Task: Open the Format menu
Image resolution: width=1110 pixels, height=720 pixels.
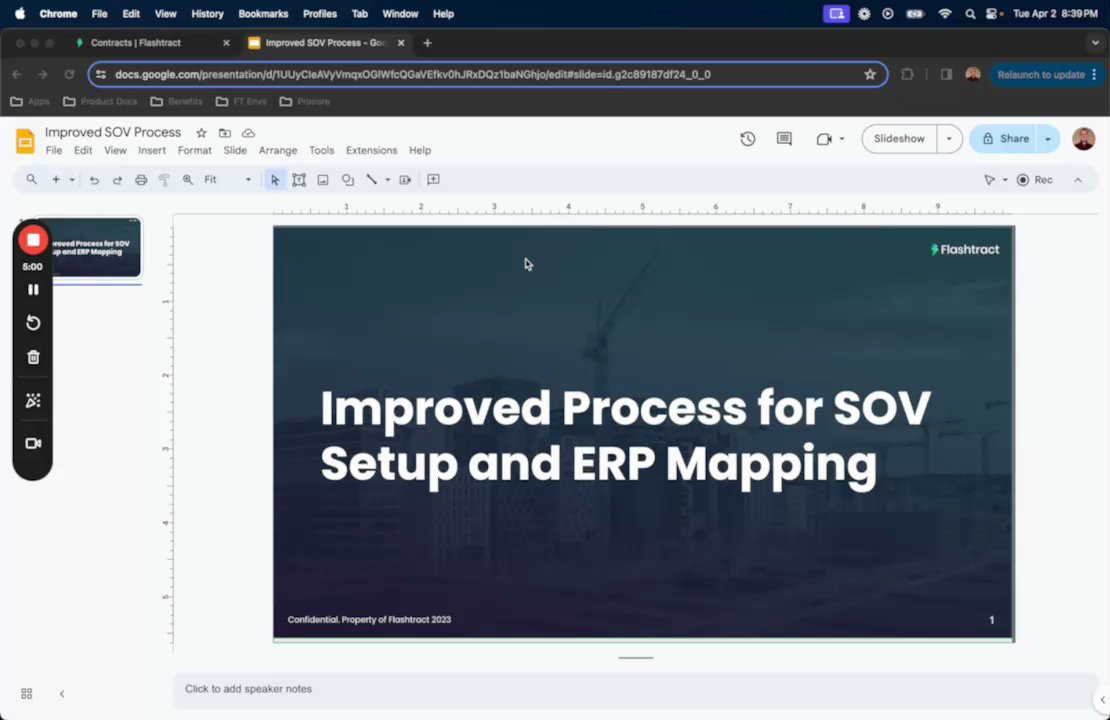Action: click(195, 150)
